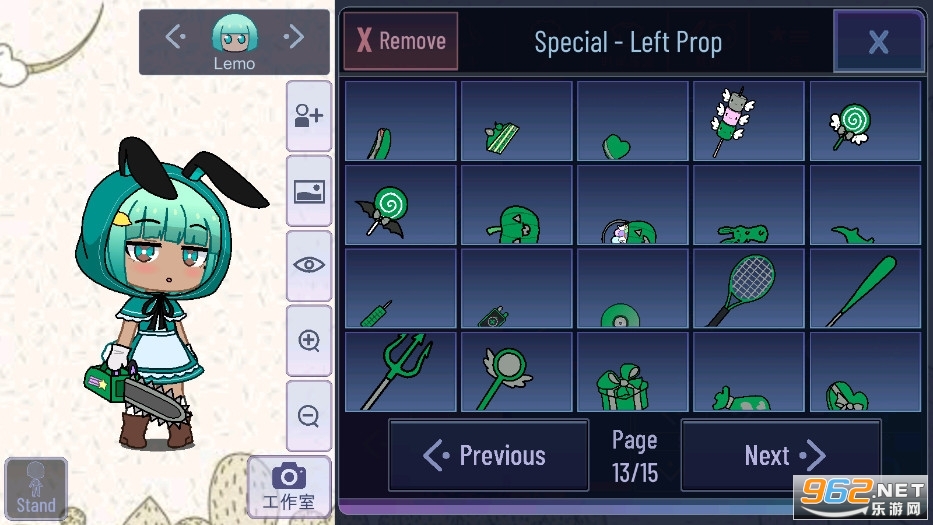Toggle the eye visibility button
The image size is (933, 525).
[309, 265]
